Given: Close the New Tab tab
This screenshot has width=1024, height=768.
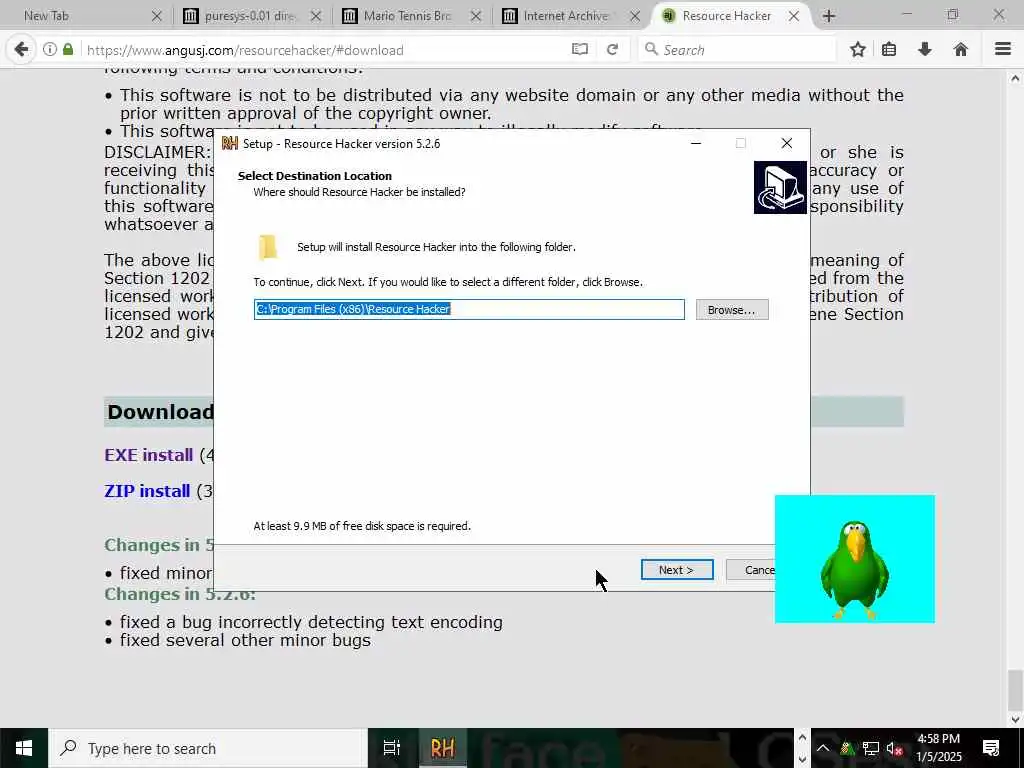Looking at the screenshot, I should (156, 16).
